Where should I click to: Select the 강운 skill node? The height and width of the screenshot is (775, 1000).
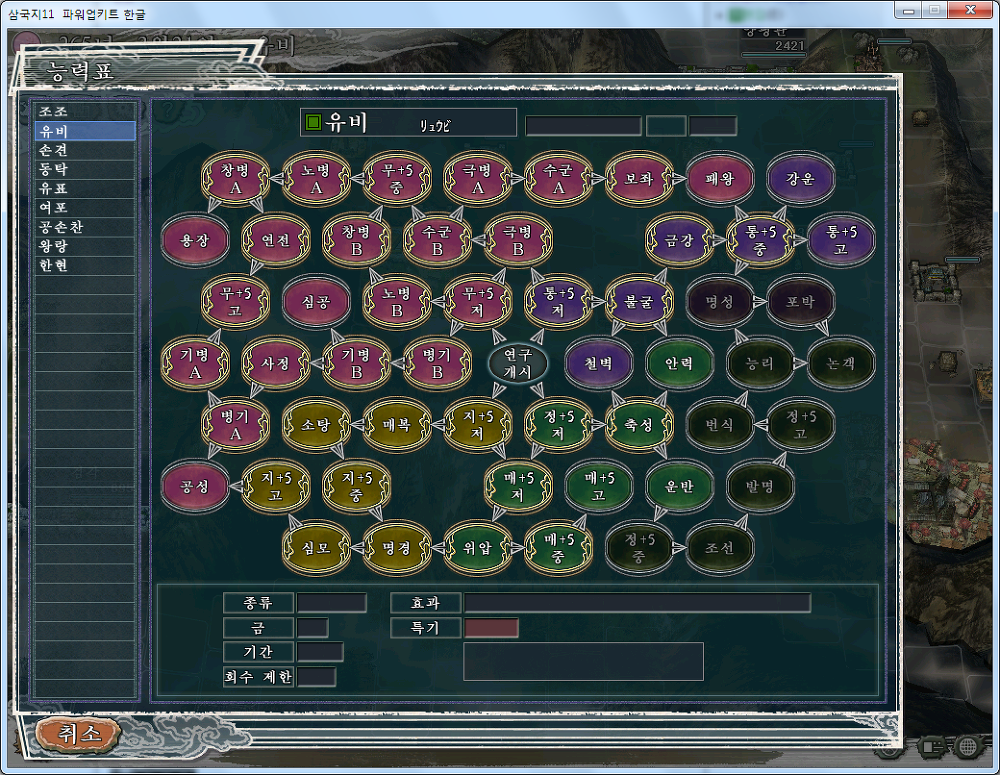click(x=800, y=178)
